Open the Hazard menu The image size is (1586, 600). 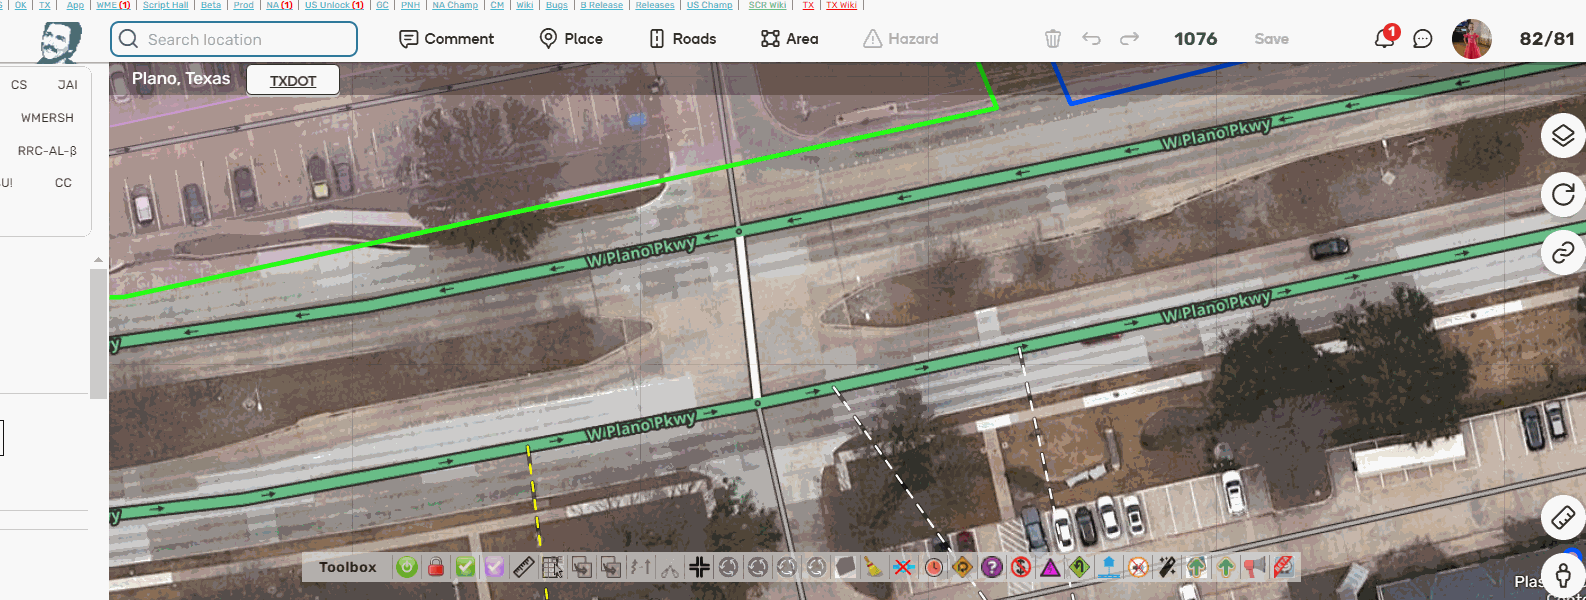[x=901, y=39]
